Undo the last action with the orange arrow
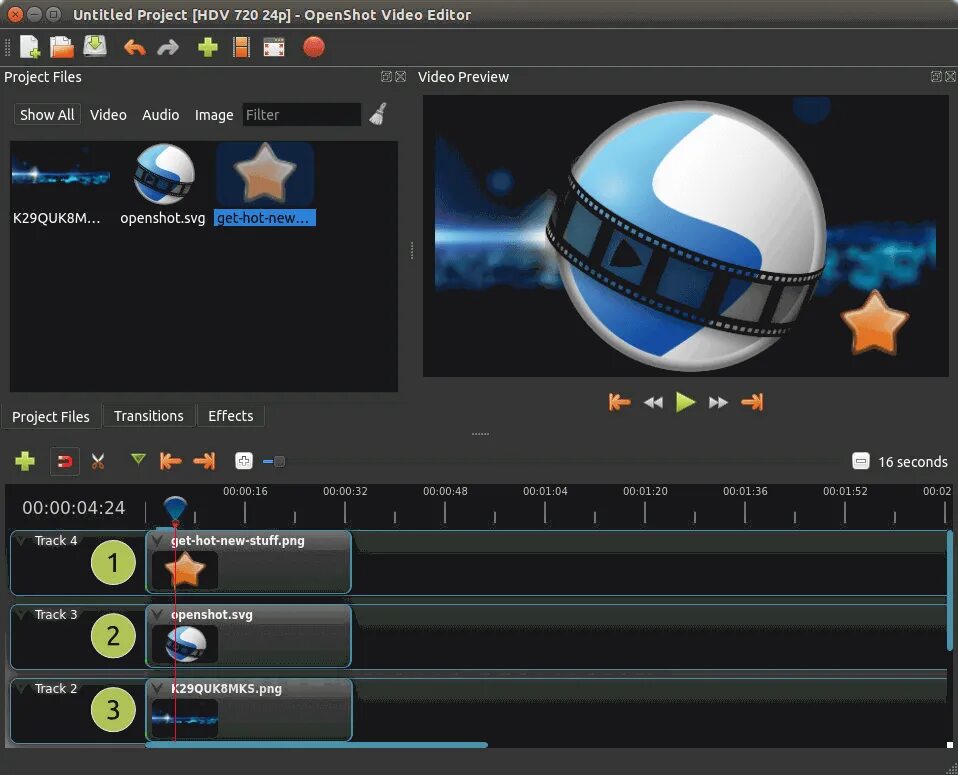This screenshot has height=775, width=958. pos(134,48)
